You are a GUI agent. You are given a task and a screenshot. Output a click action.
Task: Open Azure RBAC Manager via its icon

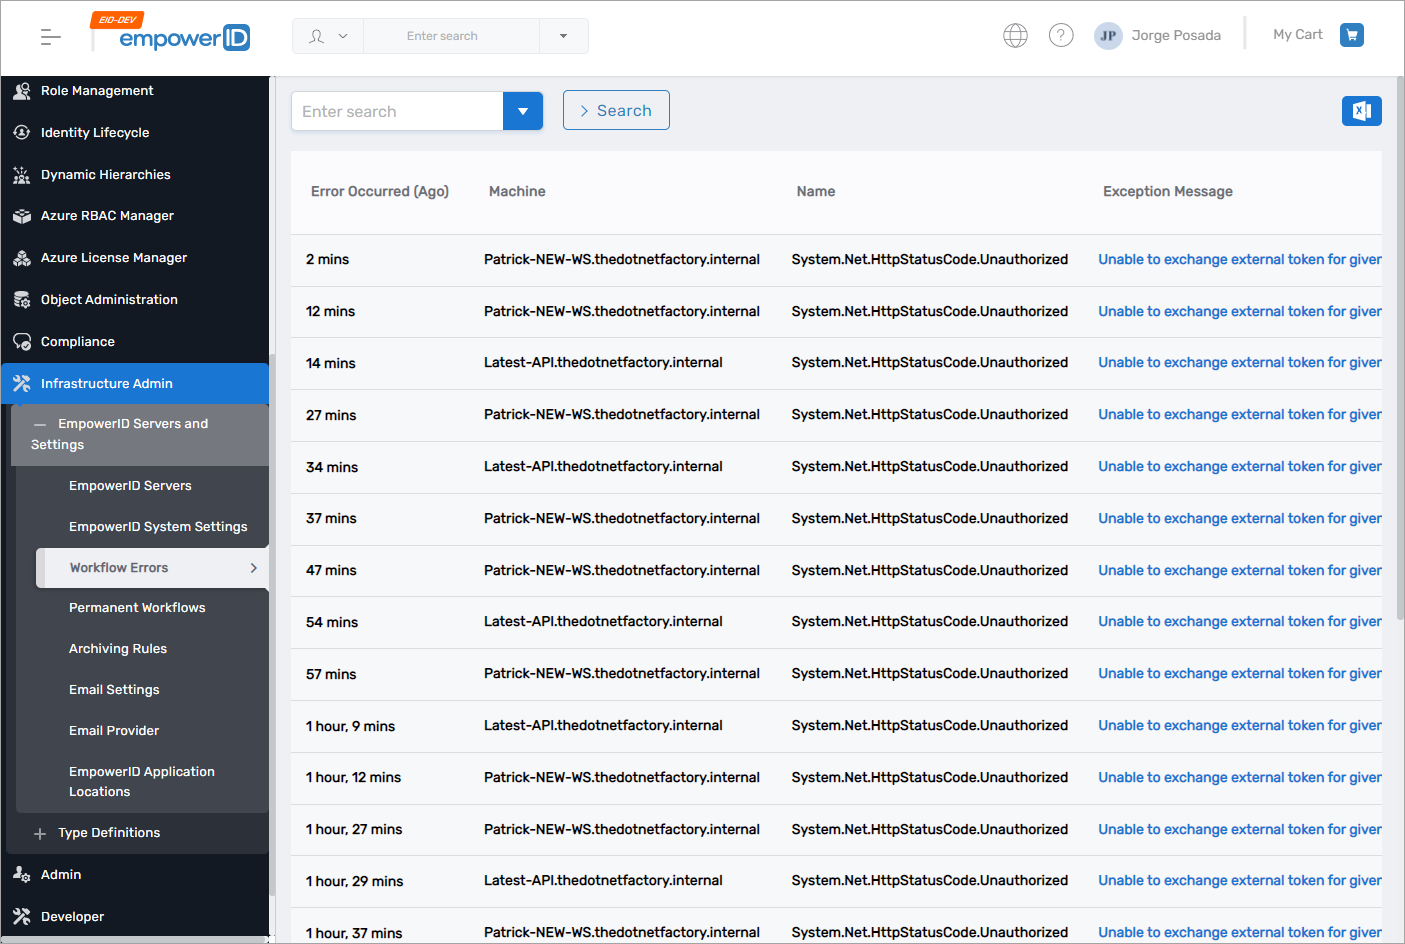(22, 215)
